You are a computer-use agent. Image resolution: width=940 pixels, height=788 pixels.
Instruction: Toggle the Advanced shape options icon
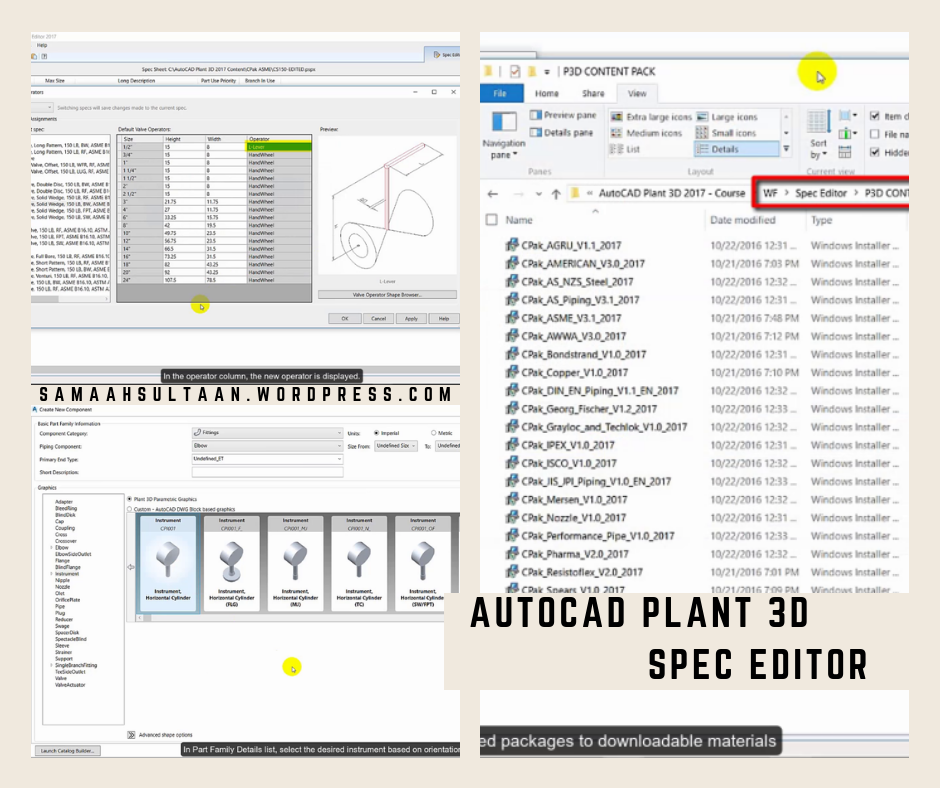tap(131, 735)
